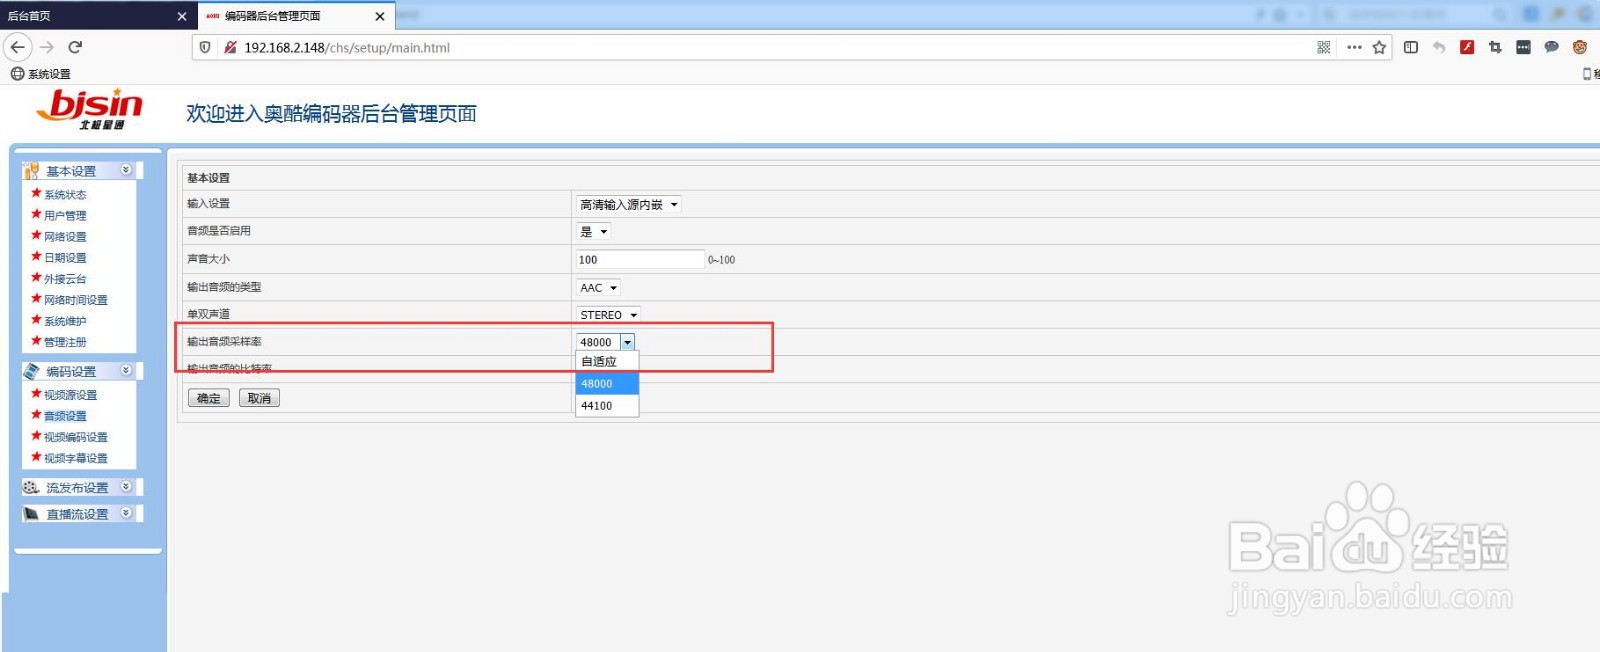
Task: Open 音频设置 in the sidebar
Action: (65, 416)
